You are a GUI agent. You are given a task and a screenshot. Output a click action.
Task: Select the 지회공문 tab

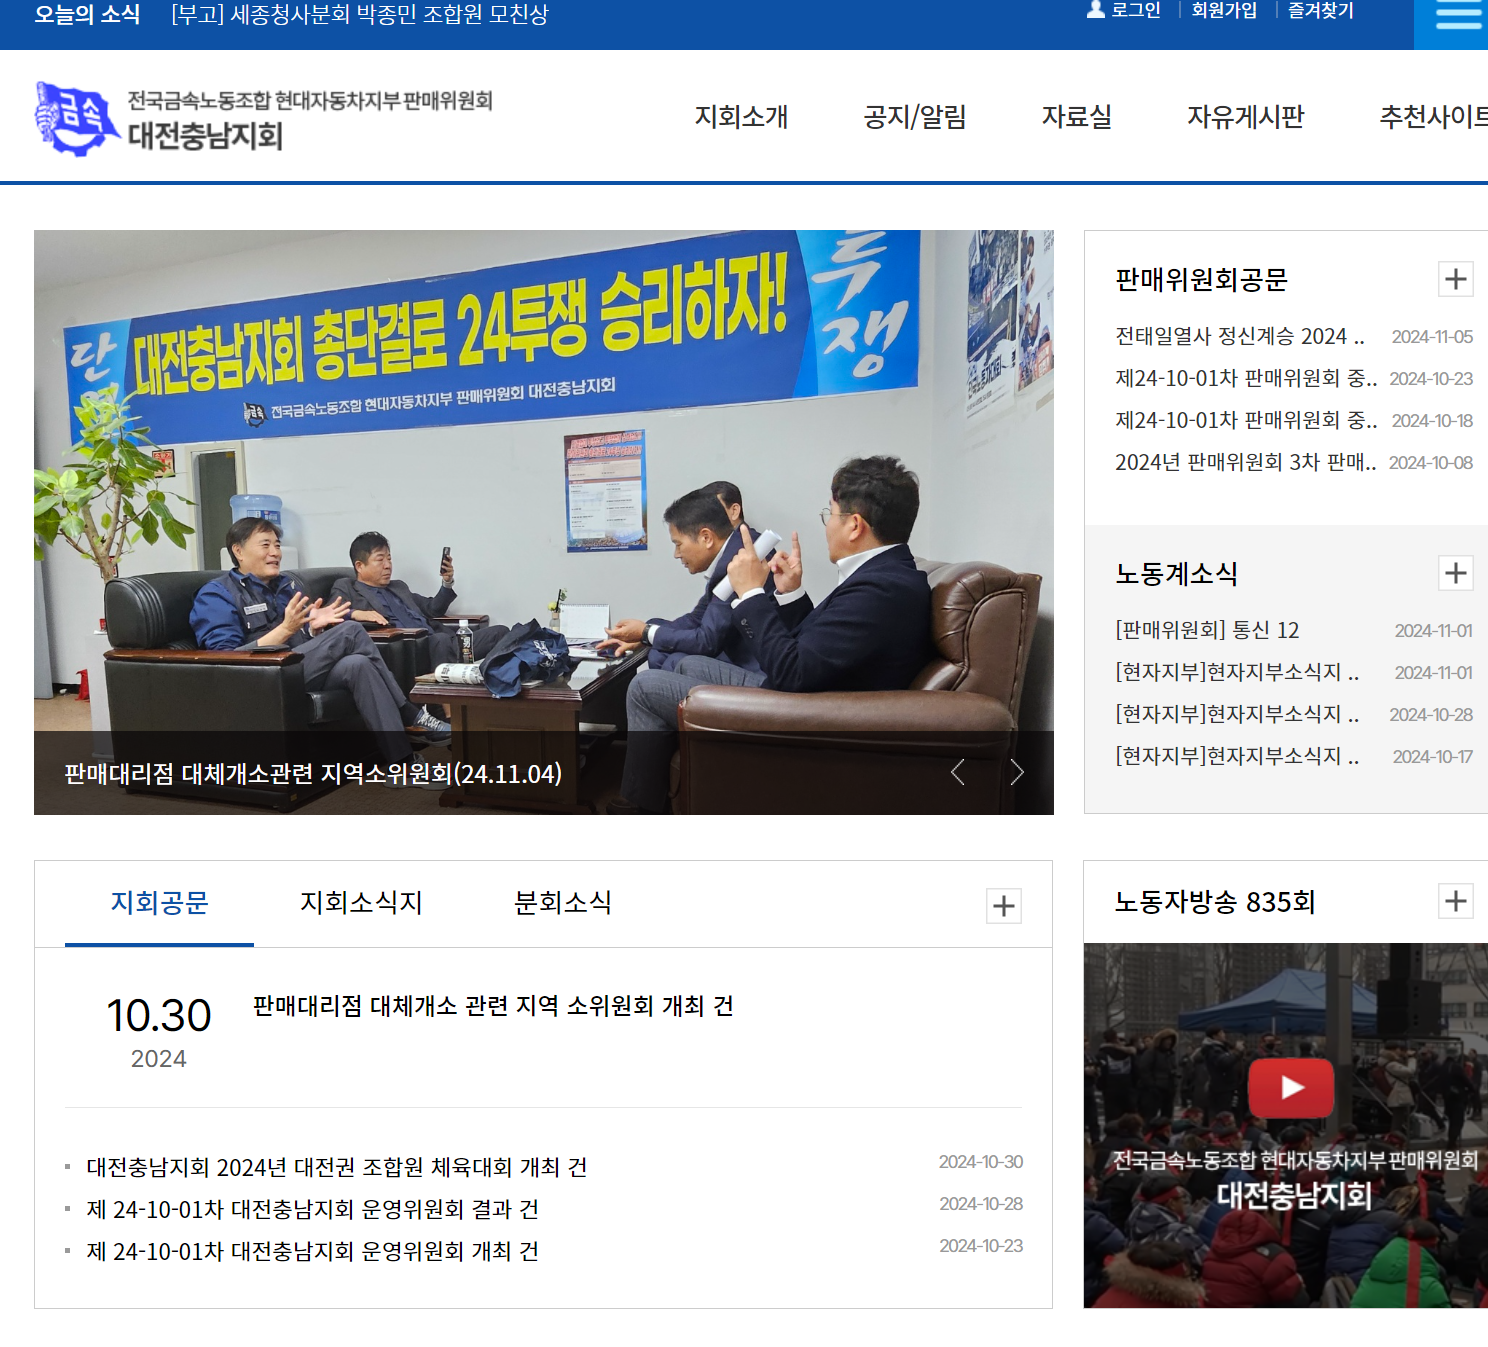click(x=159, y=903)
